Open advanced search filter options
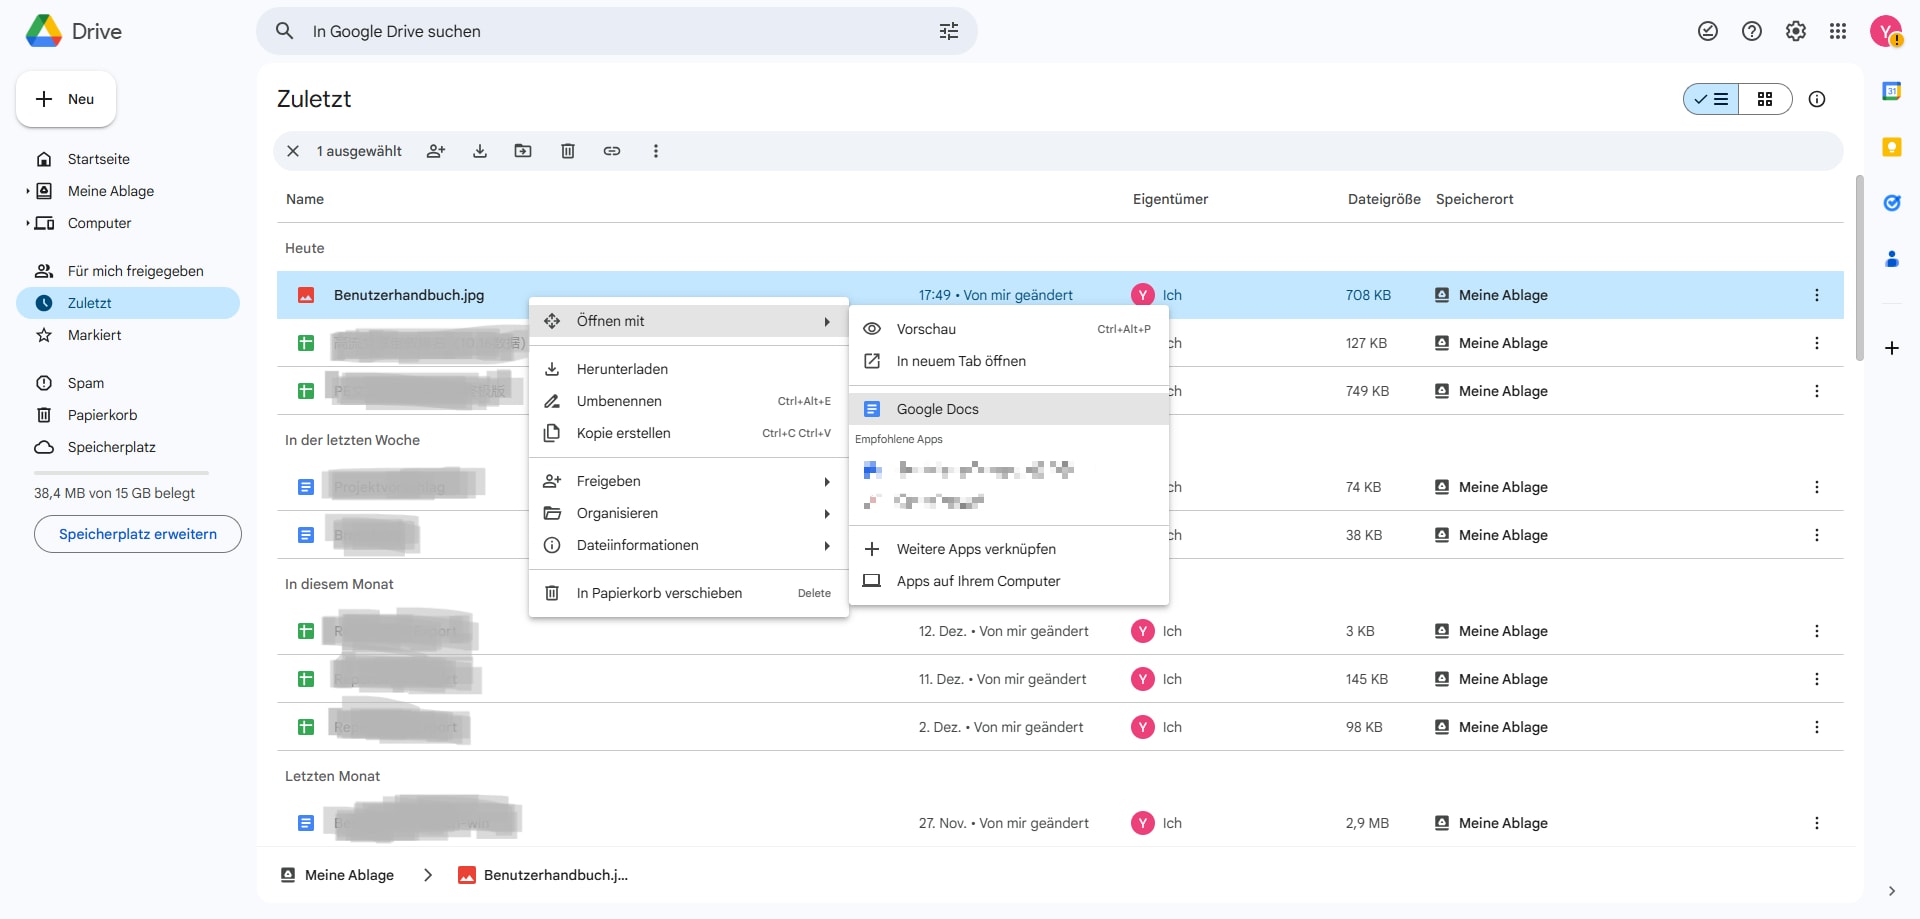Screen dimensions: 1920x919 [949, 31]
